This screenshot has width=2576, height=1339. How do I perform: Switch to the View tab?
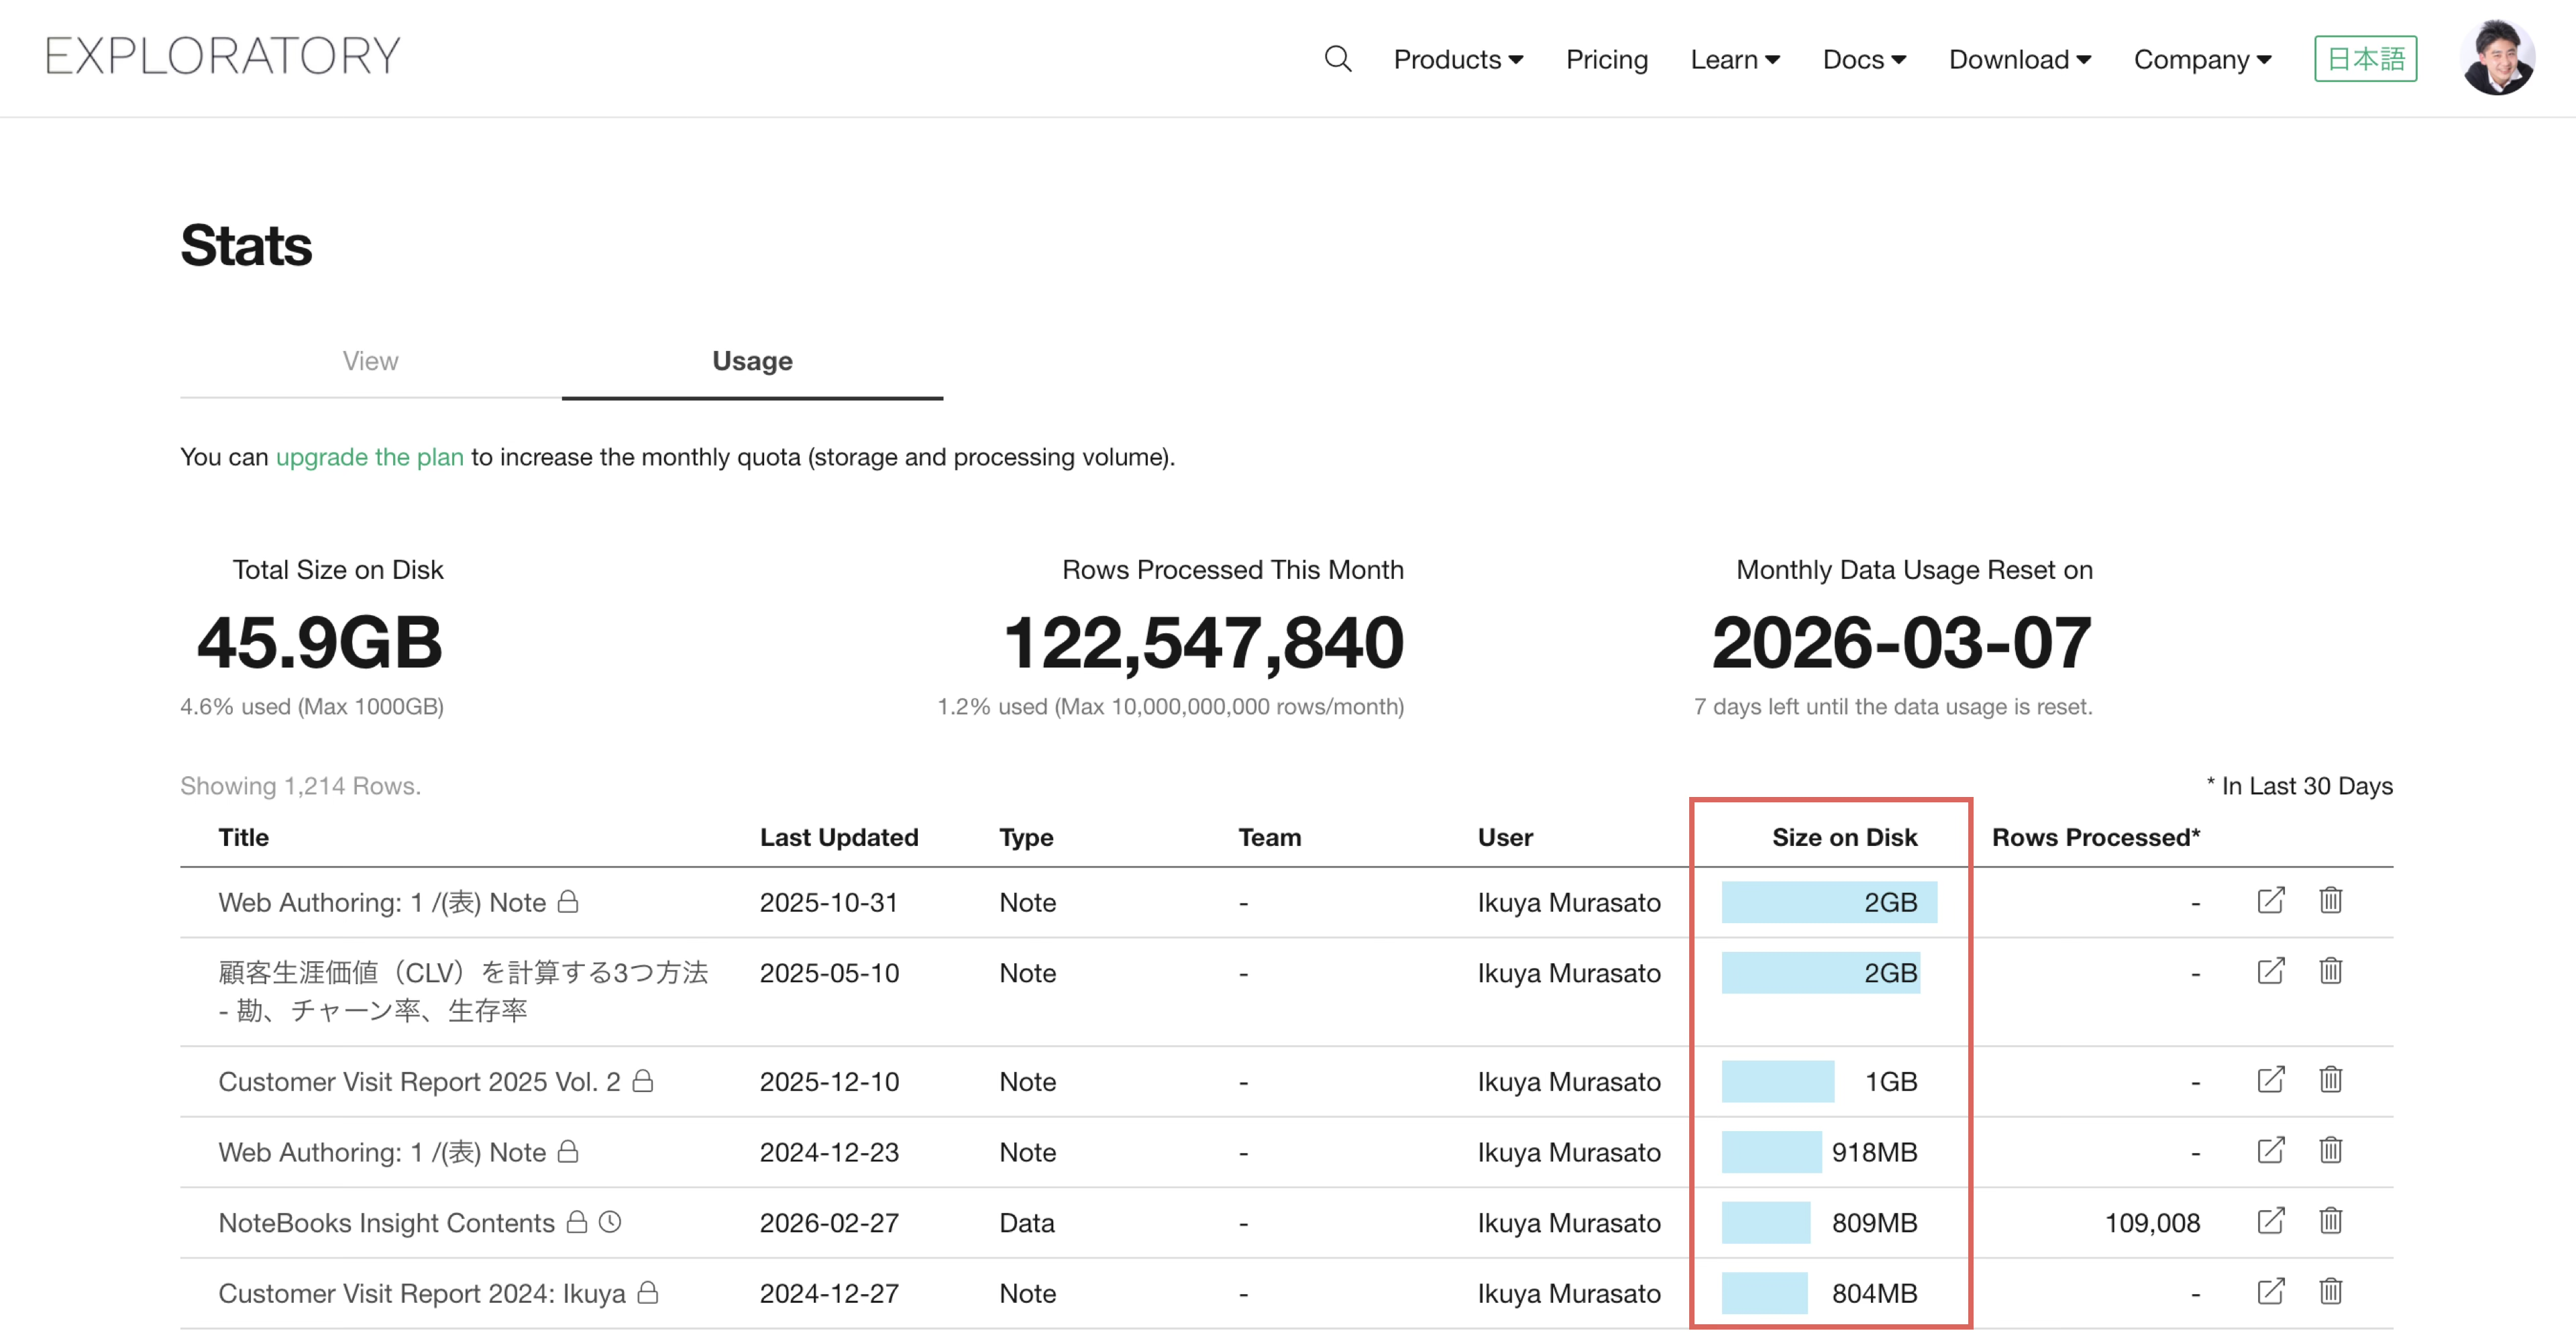[370, 361]
